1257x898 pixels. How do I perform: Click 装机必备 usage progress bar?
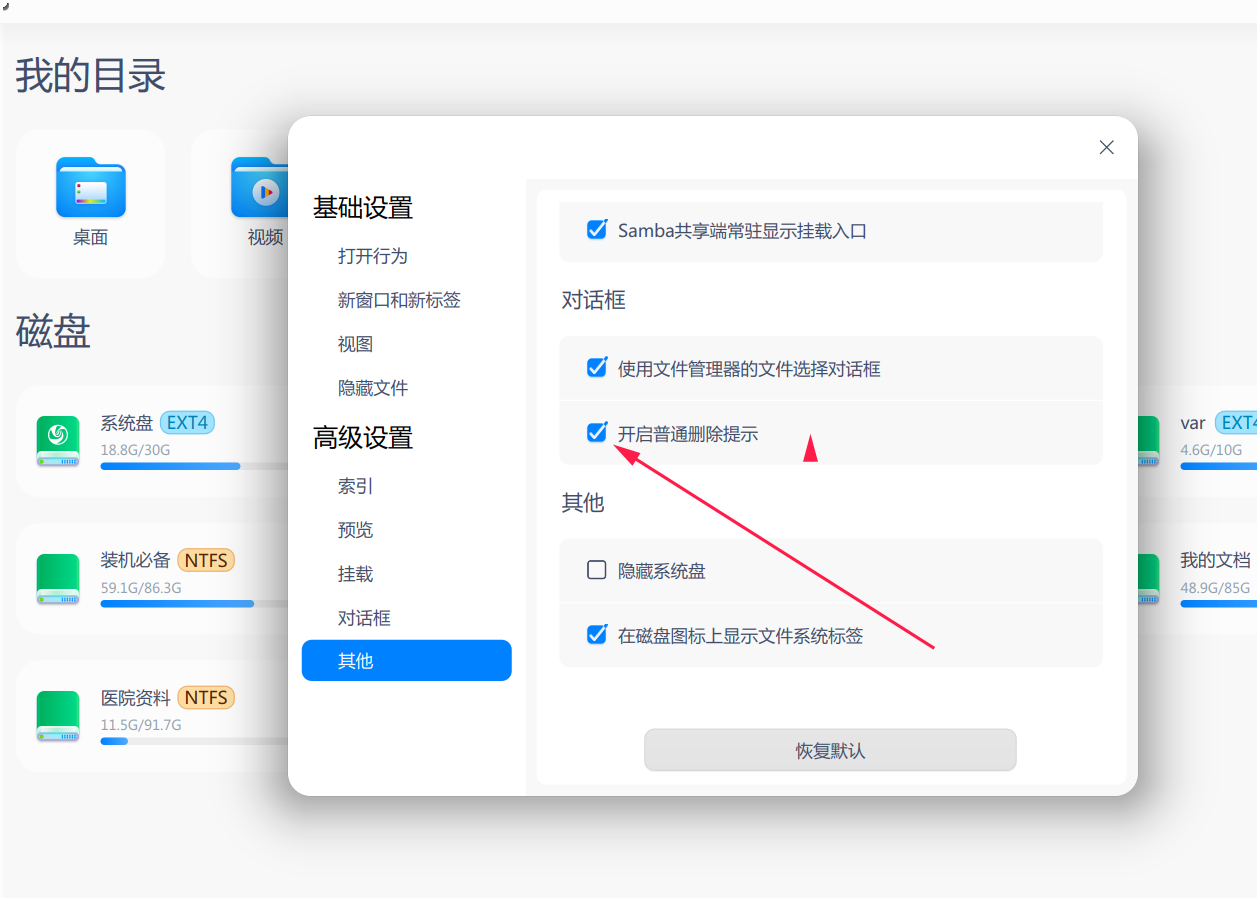click(x=195, y=604)
